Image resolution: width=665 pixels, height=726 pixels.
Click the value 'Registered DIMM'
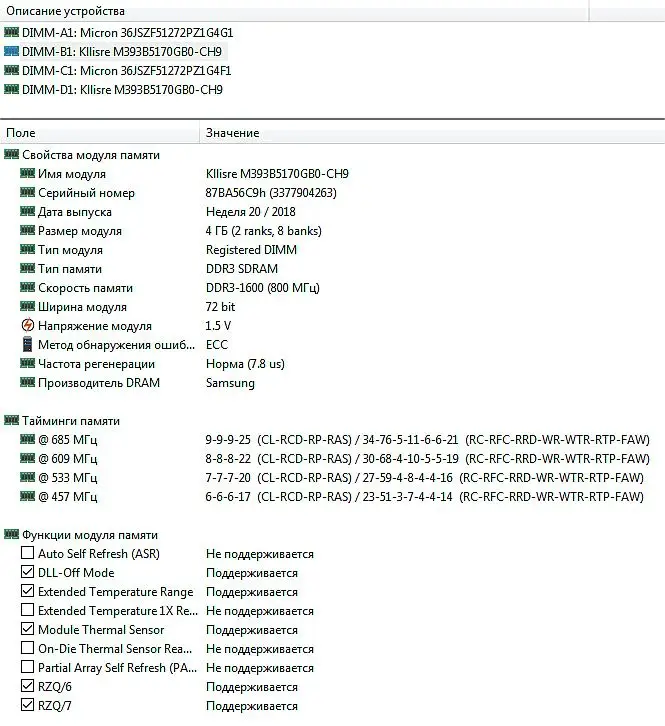click(251, 250)
